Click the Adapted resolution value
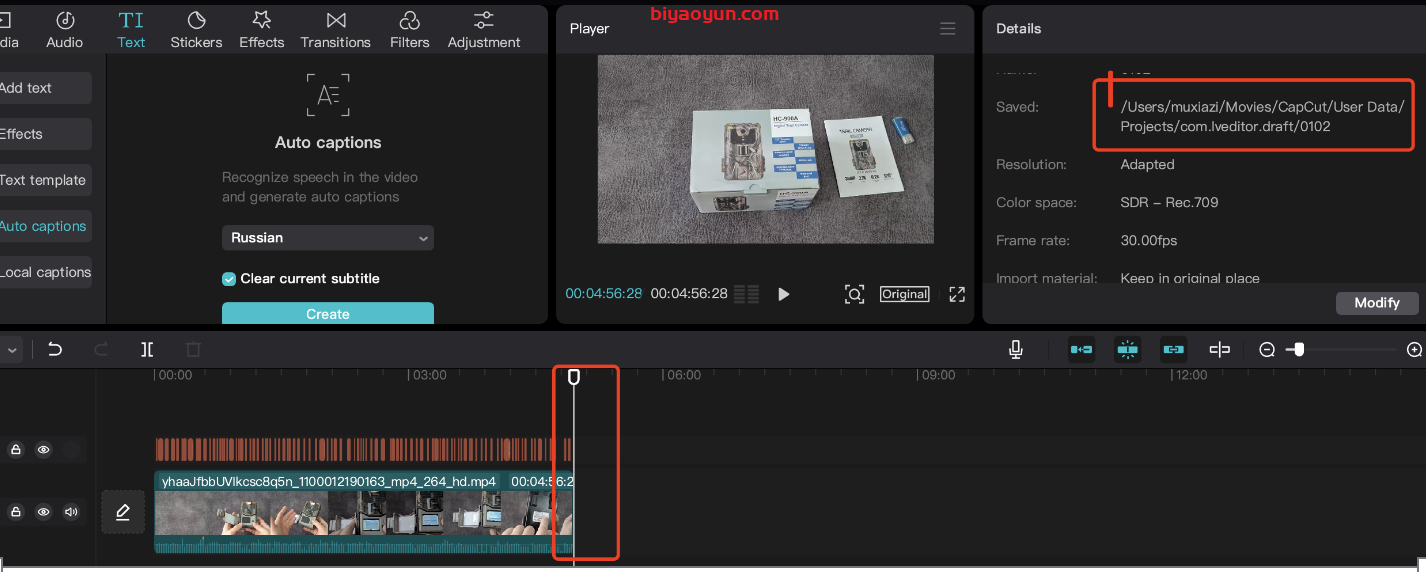This screenshot has width=1426, height=572. click(x=1147, y=164)
